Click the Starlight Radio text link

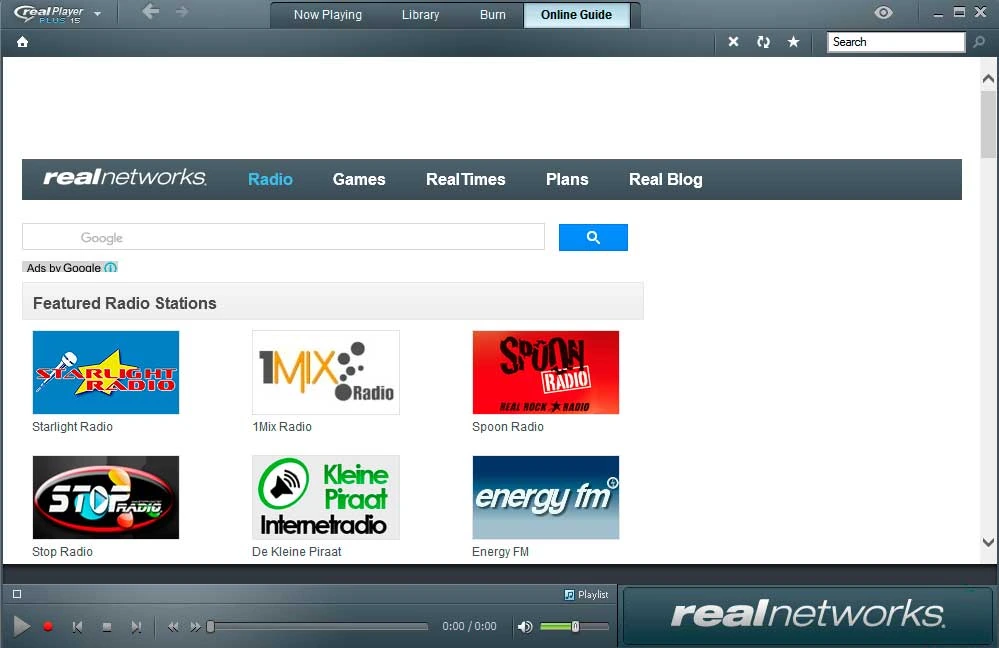click(x=73, y=427)
